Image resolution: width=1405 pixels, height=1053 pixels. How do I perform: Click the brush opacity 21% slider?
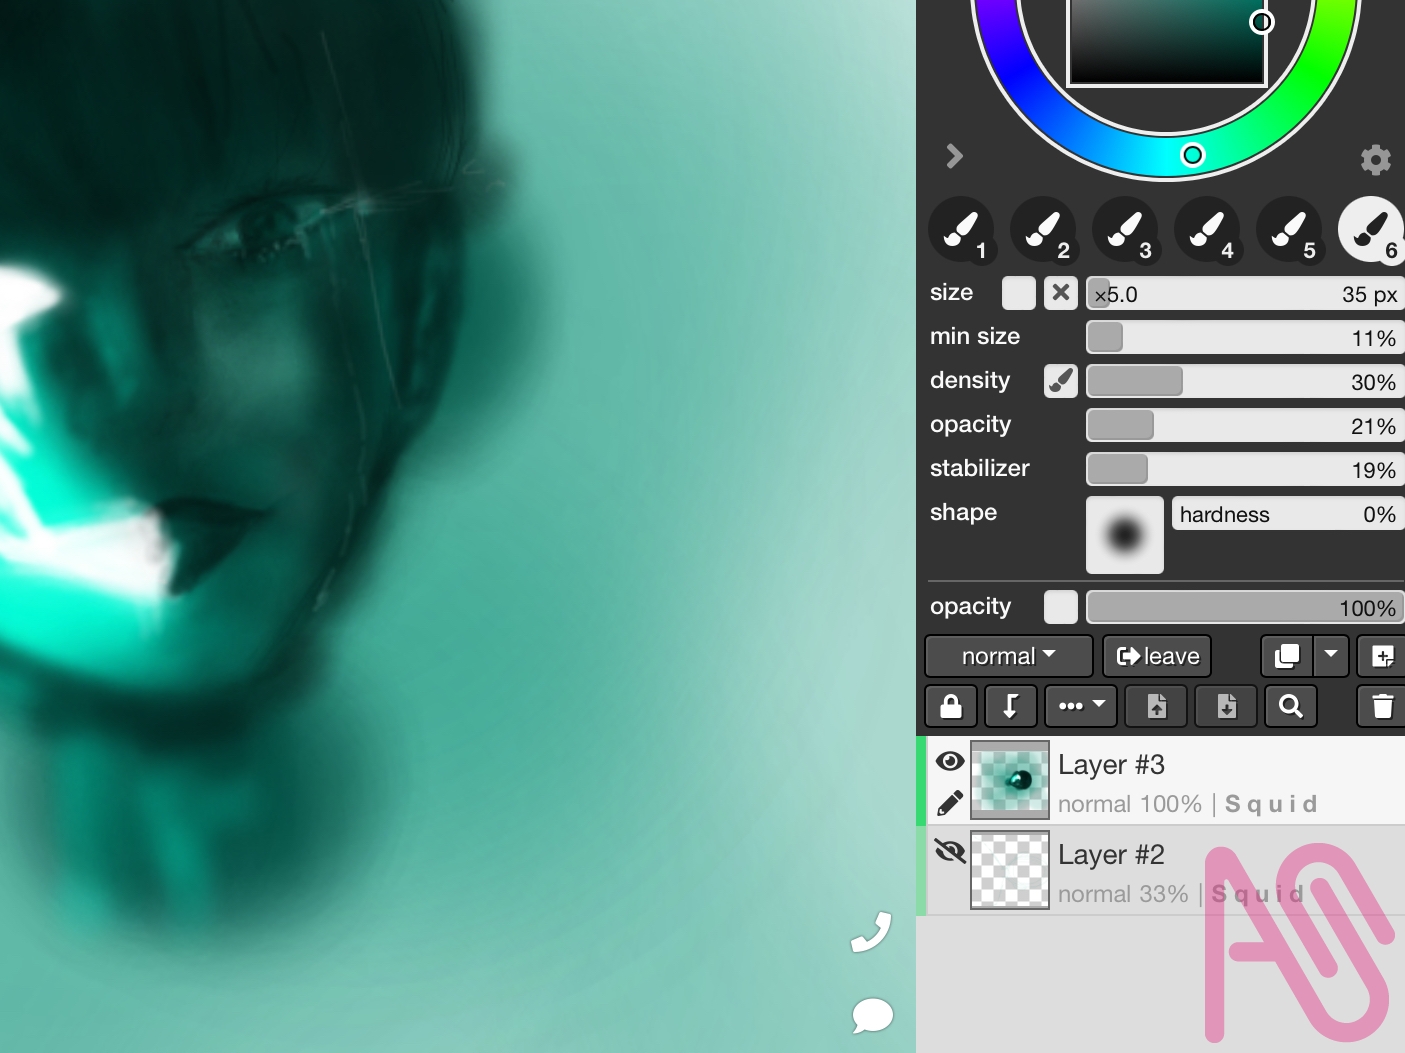pos(1244,426)
